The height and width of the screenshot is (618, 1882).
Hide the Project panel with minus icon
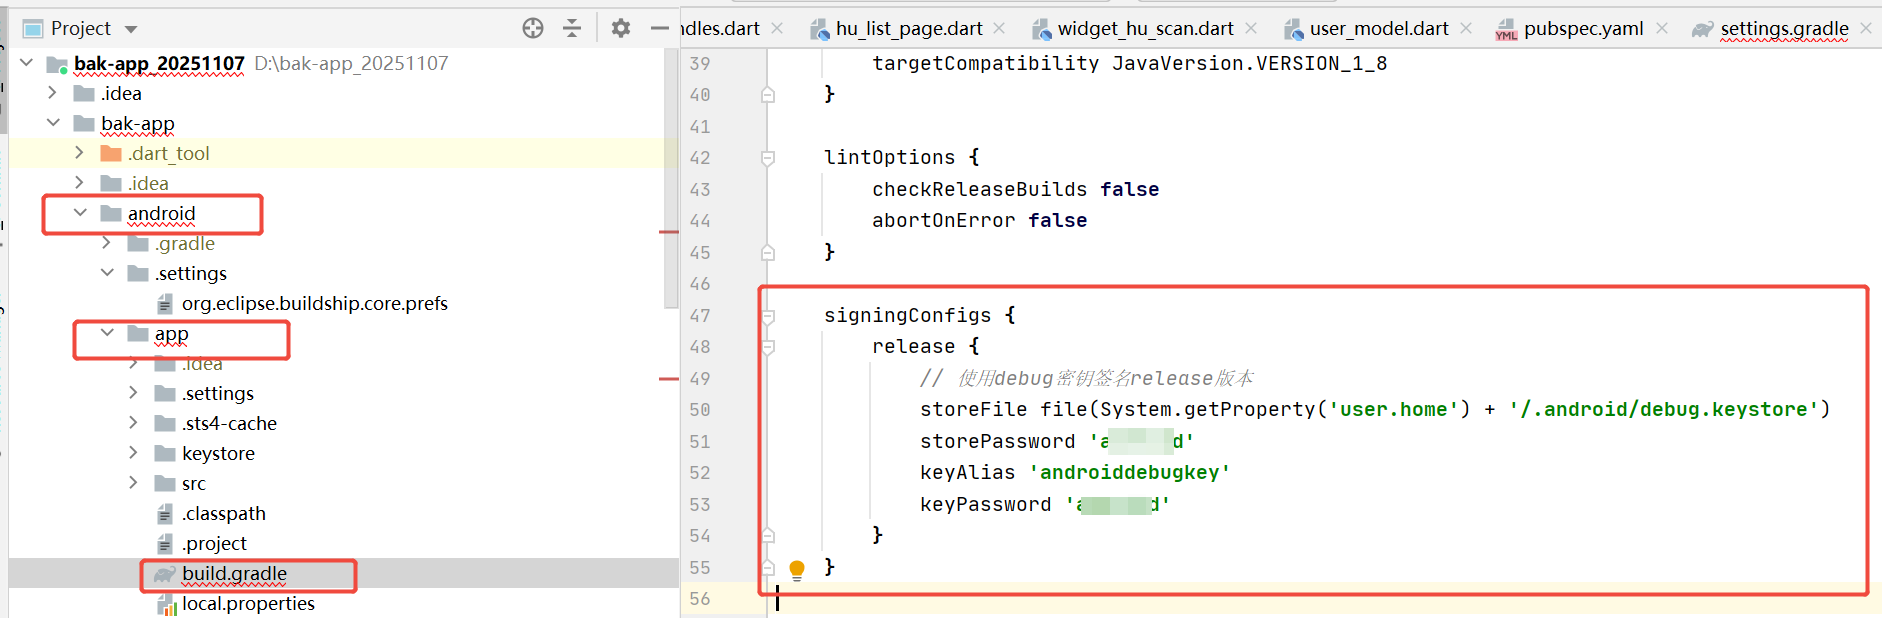[659, 28]
